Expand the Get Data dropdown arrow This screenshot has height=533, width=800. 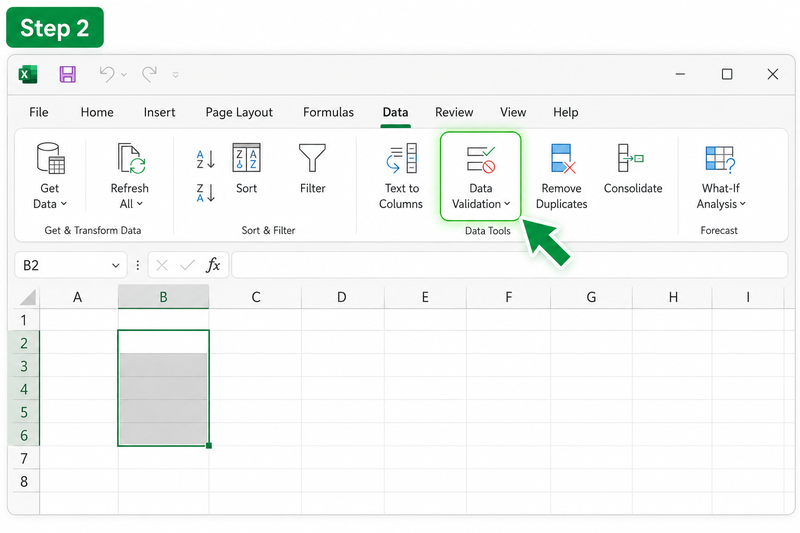point(64,204)
